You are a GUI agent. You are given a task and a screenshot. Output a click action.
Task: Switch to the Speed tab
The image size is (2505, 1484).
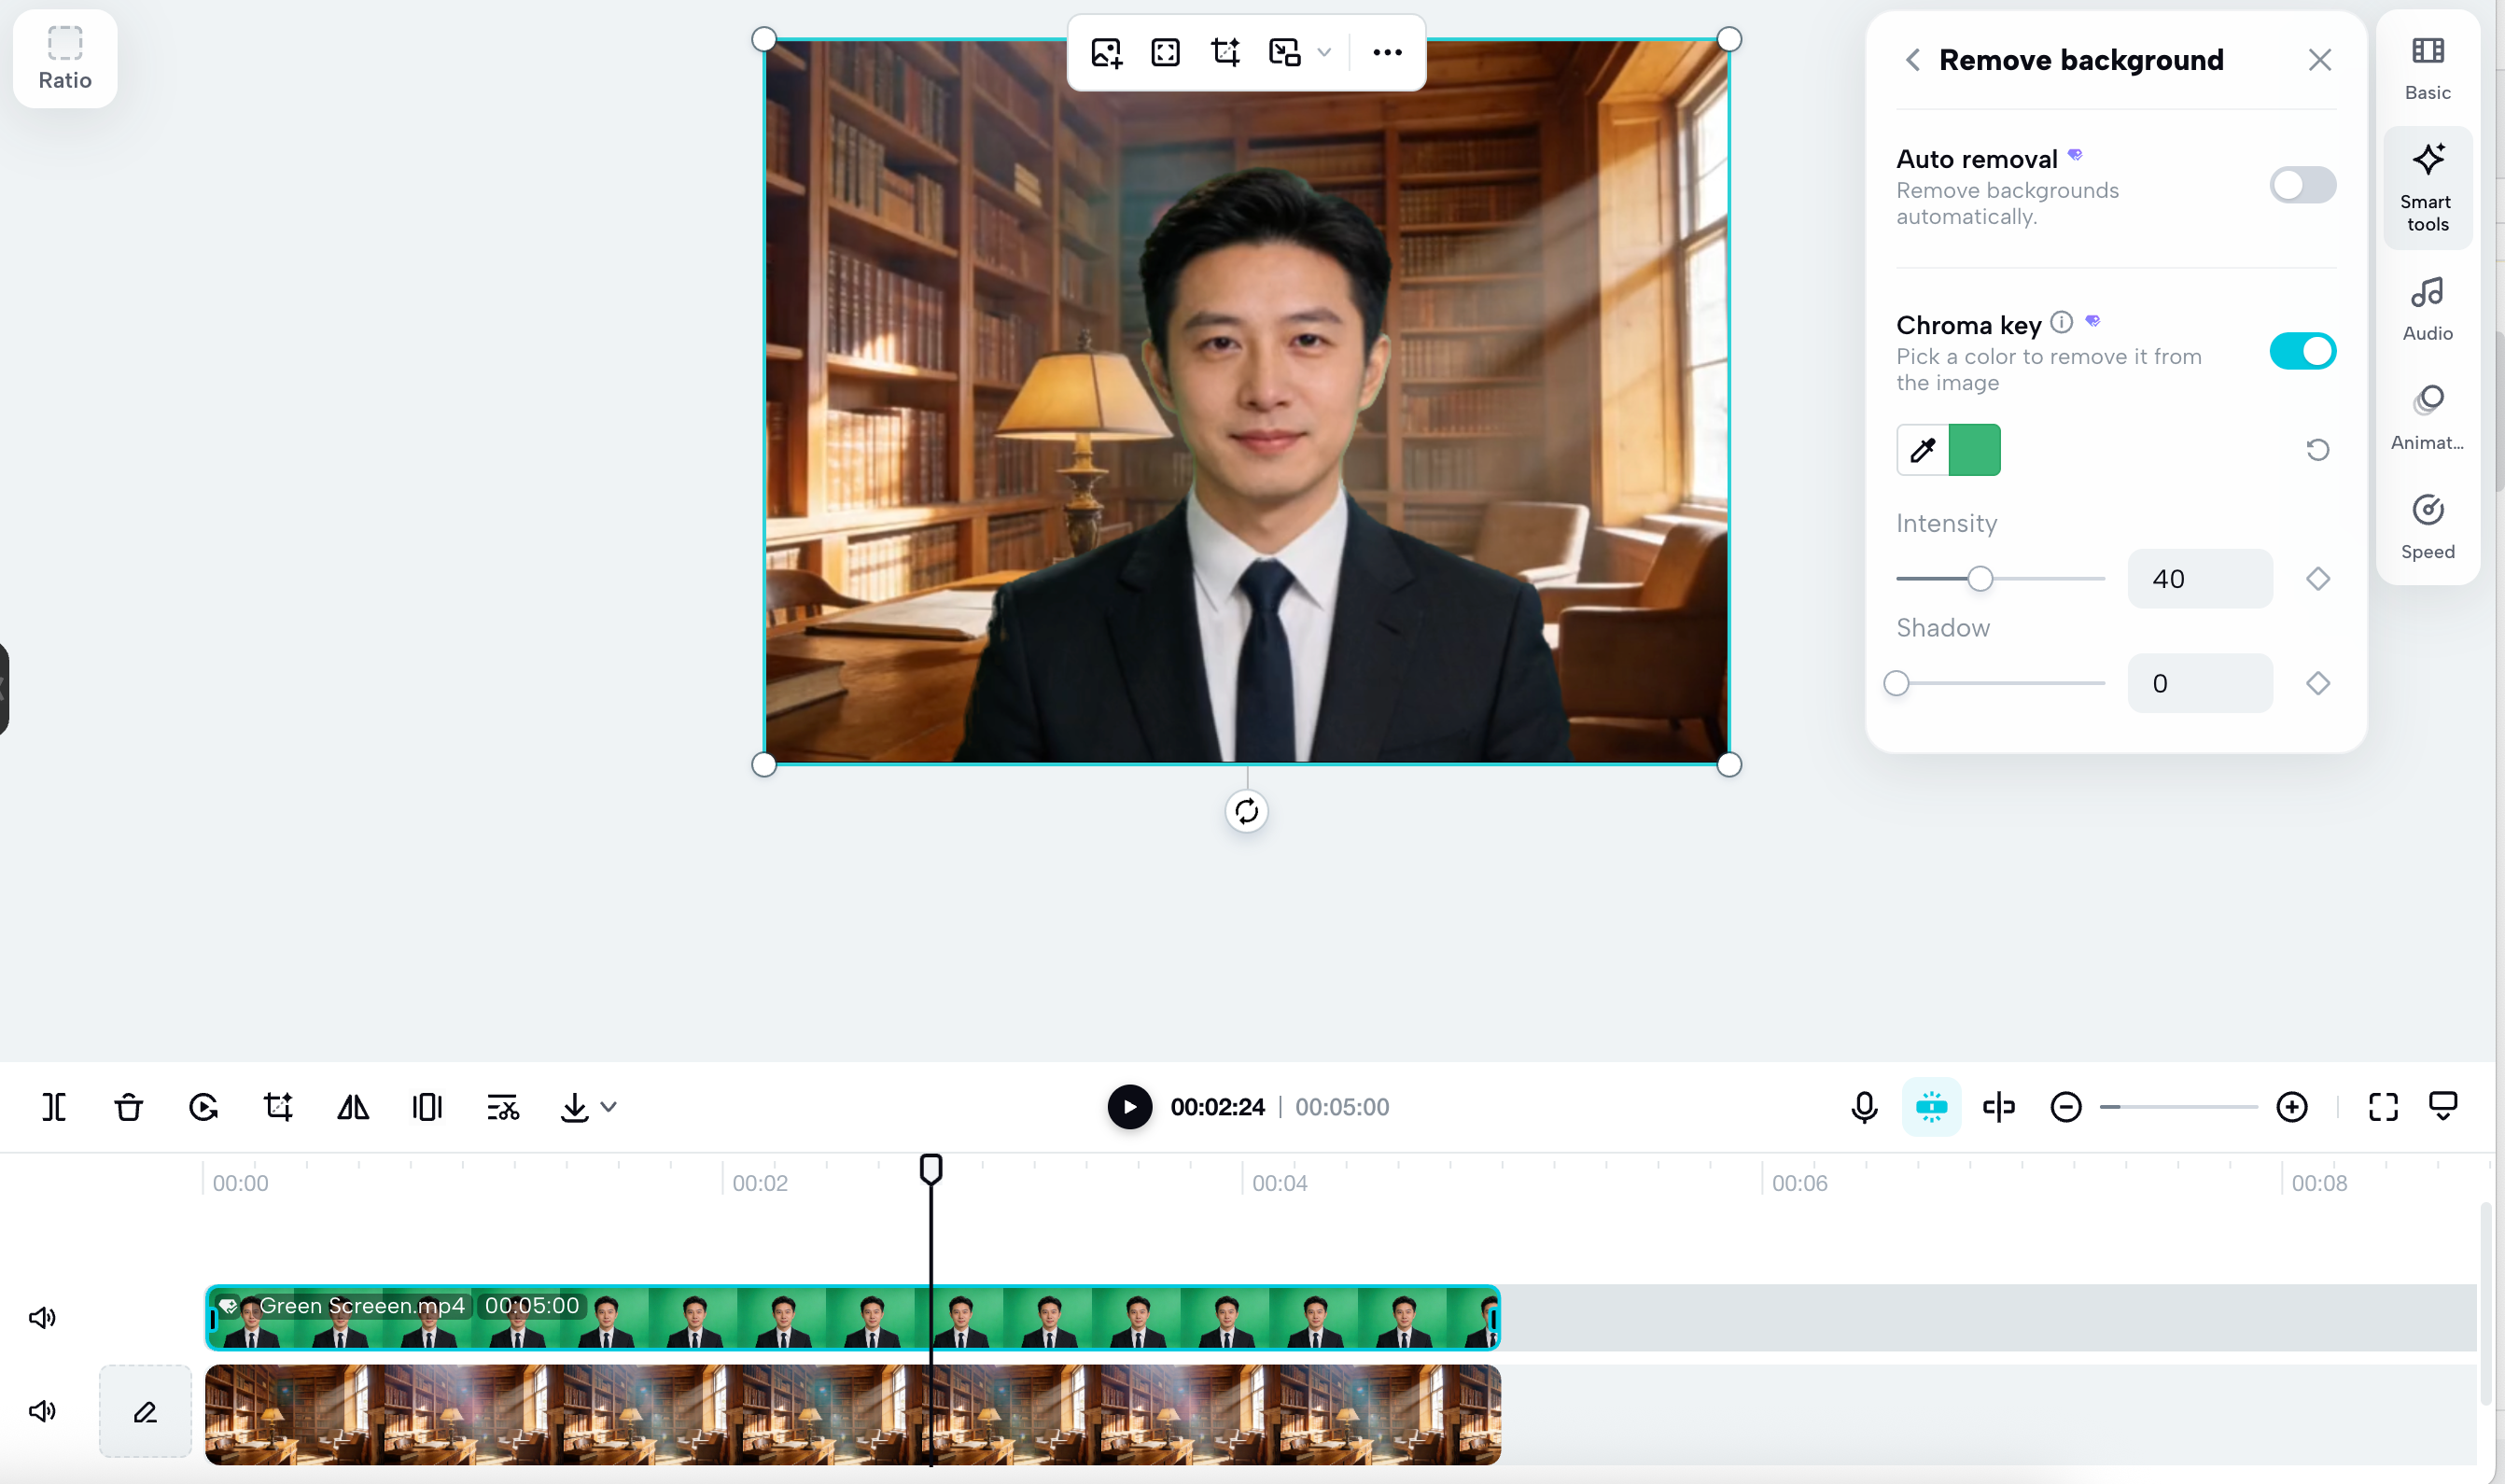tap(2427, 527)
